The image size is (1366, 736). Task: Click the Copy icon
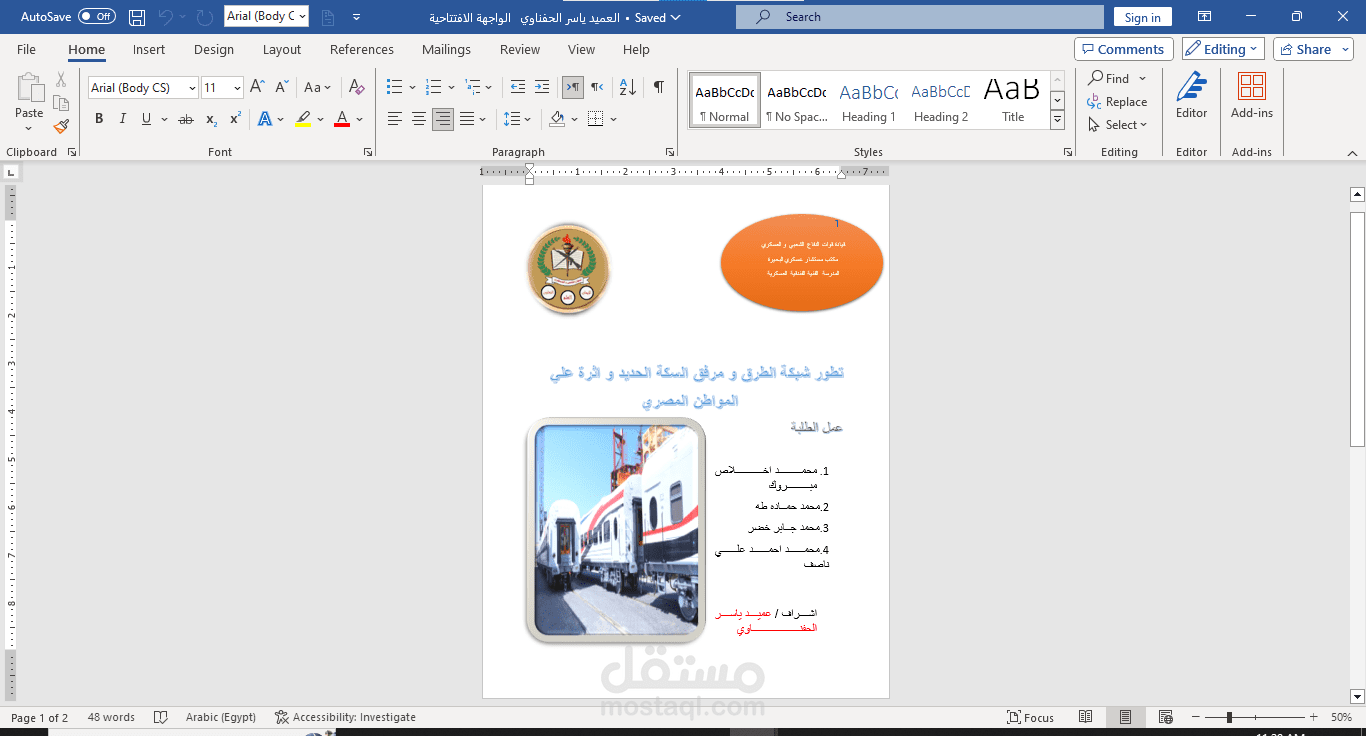[61, 103]
